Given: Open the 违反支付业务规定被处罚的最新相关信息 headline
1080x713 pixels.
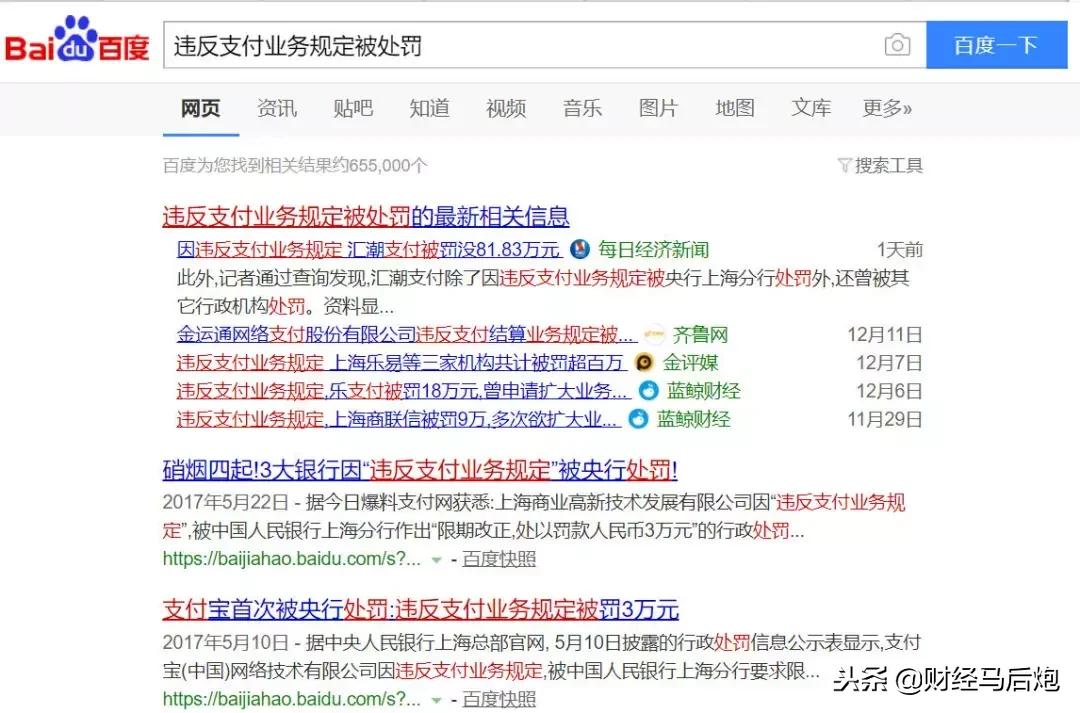Looking at the screenshot, I should (366, 215).
